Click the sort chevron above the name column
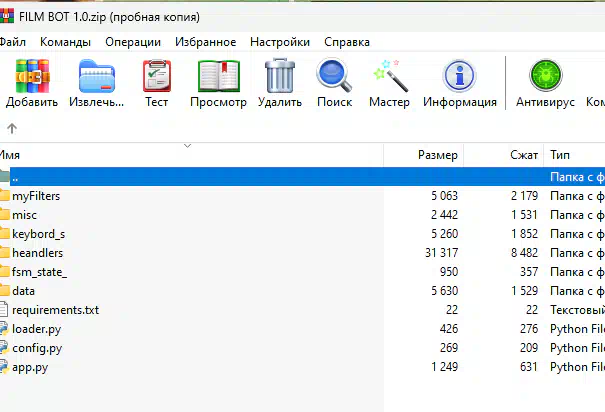The image size is (605, 412). click(x=188, y=146)
